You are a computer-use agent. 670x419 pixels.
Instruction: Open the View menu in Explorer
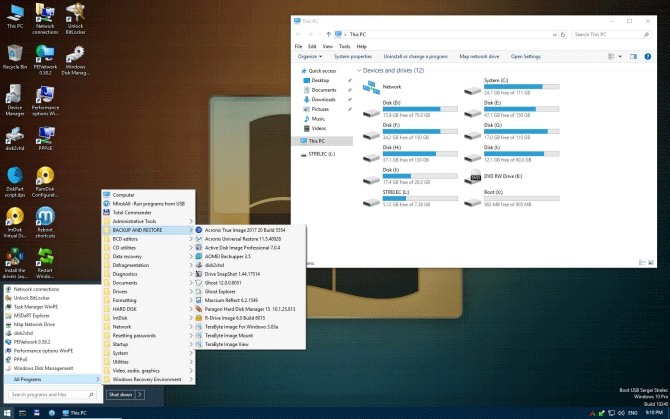coord(327,46)
